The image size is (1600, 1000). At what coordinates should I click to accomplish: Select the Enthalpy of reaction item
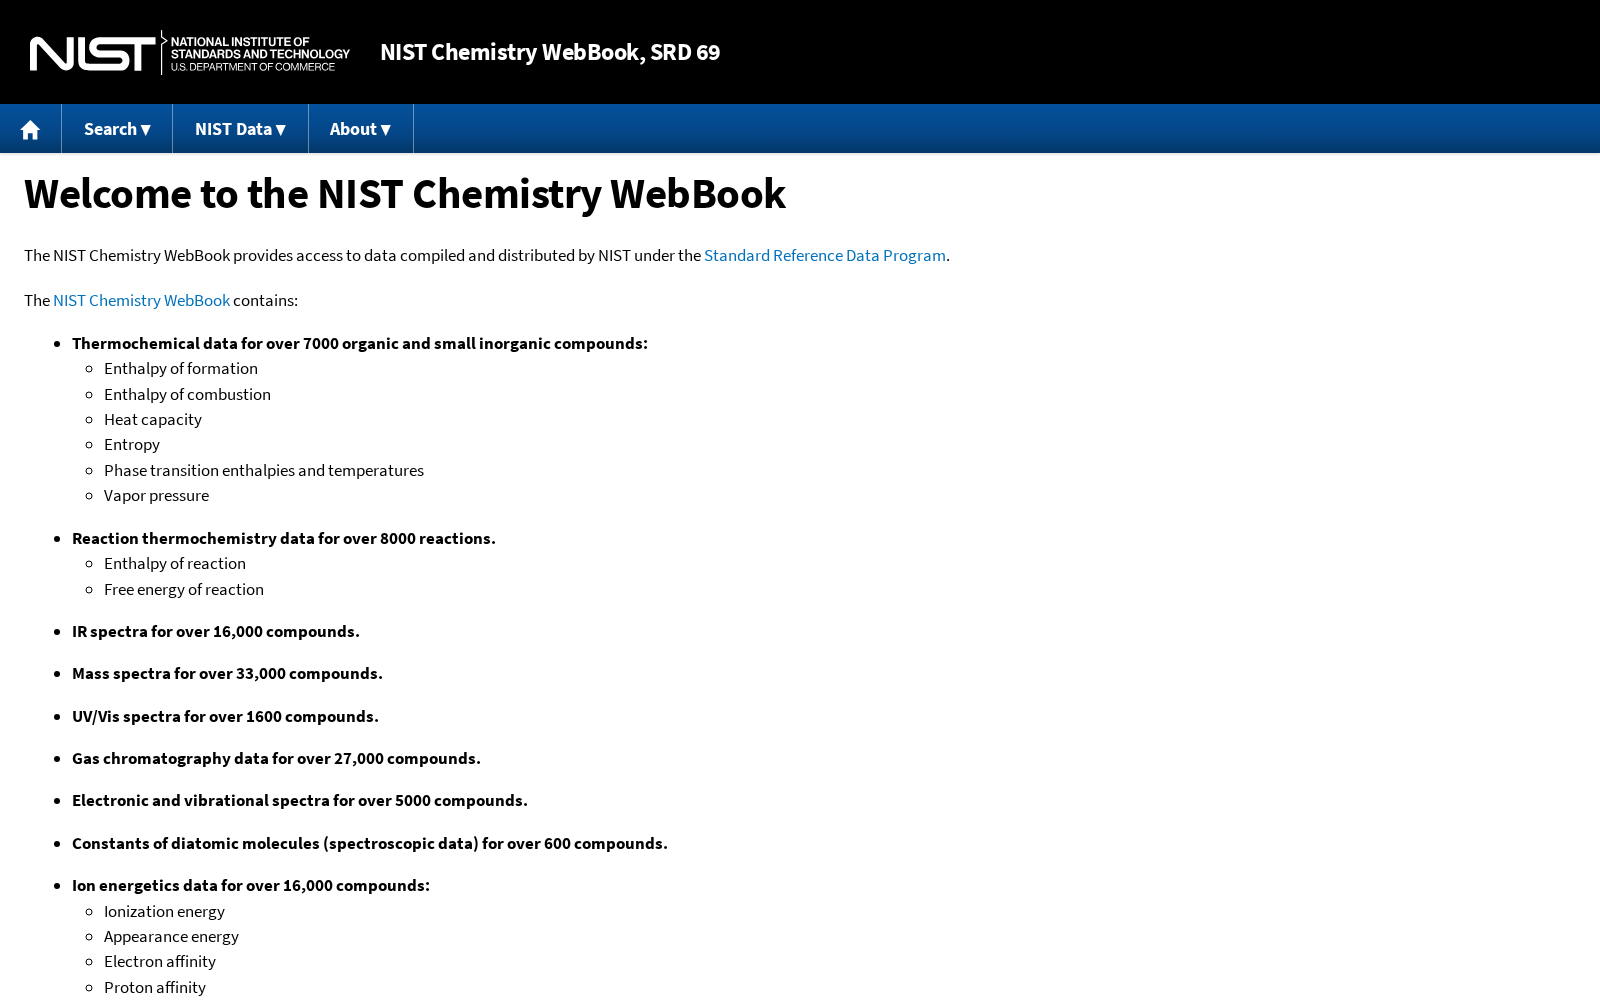point(175,563)
